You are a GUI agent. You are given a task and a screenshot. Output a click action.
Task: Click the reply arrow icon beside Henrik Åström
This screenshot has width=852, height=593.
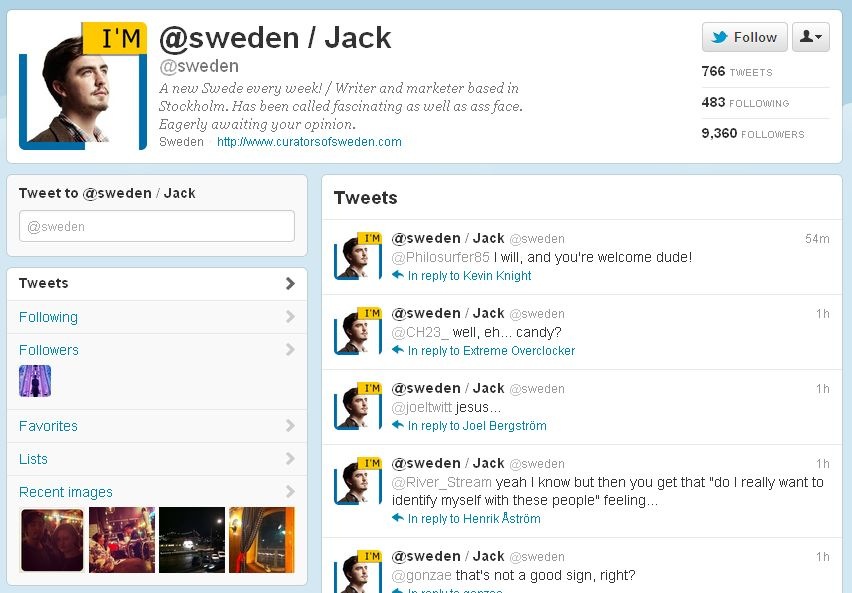point(398,517)
